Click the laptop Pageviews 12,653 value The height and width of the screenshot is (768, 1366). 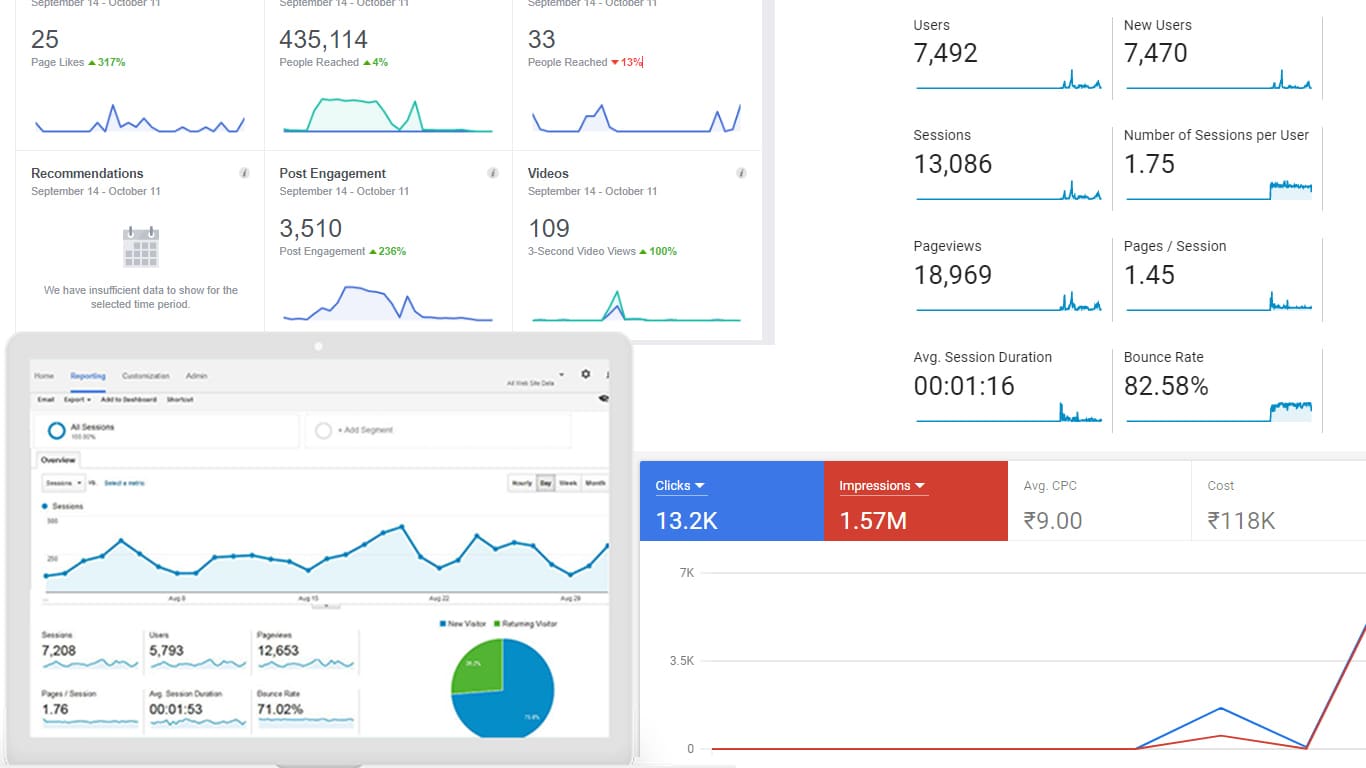coord(278,650)
